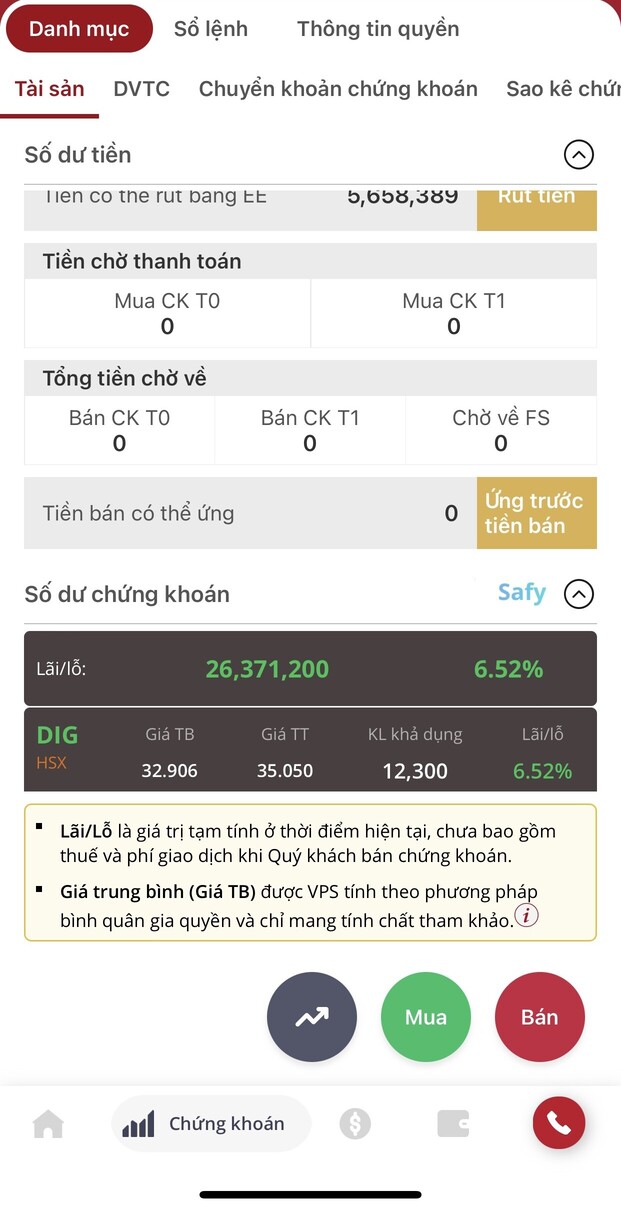Go to the DVTC sub-tab
Viewport: 621px width, 1210px height.
[x=141, y=89]
